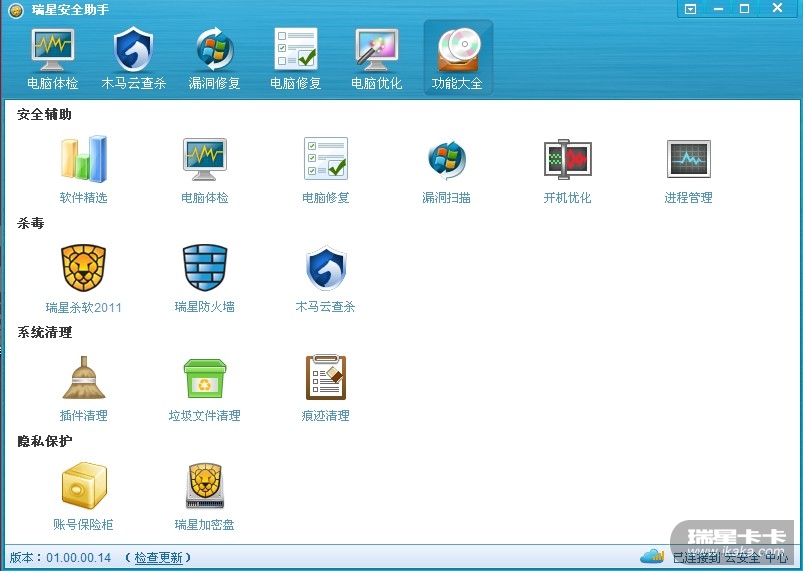This screenshot has height=571, width=803.
Task: Click 已连接到云安全中心 status text
Action: point(730,558)
